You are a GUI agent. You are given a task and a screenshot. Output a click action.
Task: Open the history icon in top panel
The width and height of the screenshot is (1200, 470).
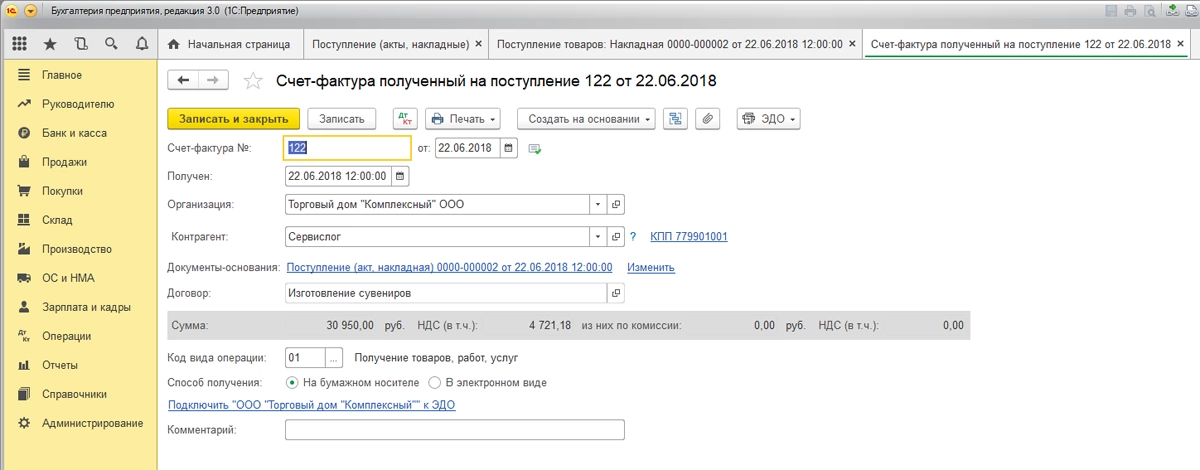pyautogui.click(x=80, y=44)
